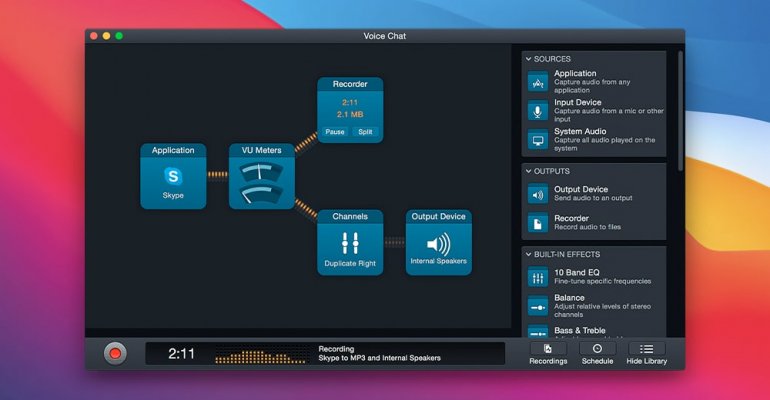Collapse the OUTPUTS section
This screenshot has width=770, height=400.
tap(528, 171)
